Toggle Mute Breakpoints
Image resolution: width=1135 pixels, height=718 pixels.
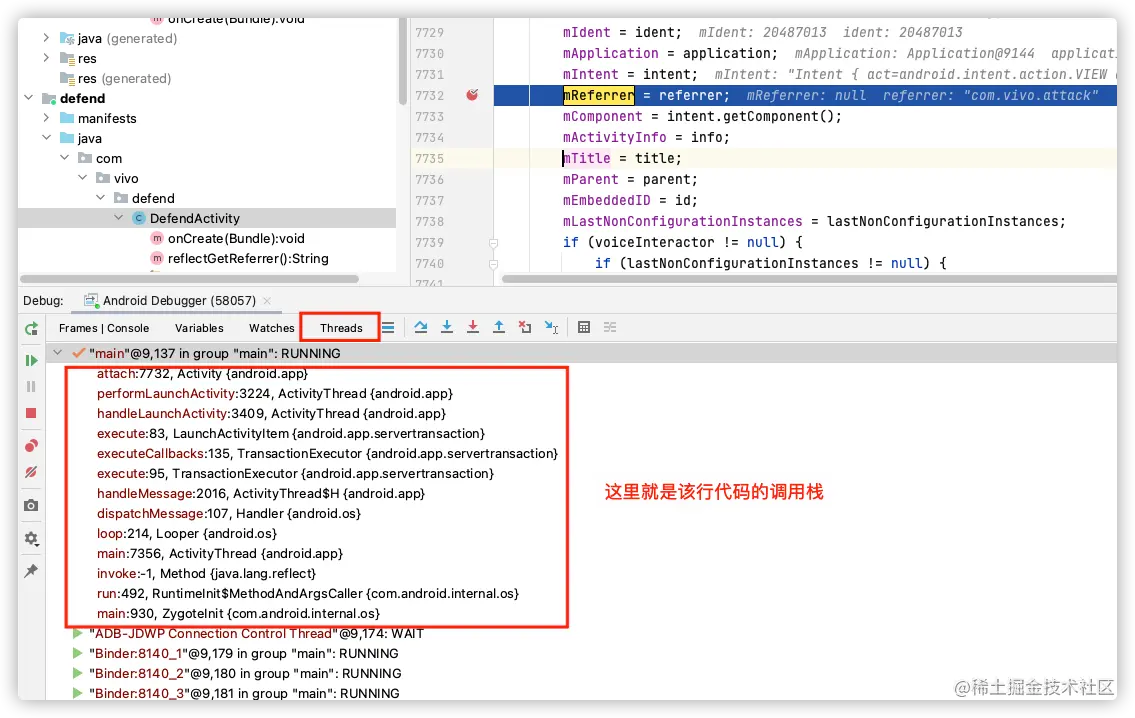(31, 472)
